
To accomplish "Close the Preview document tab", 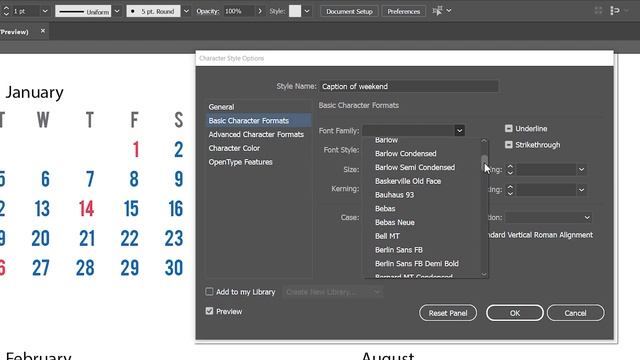I will point(42,31).
